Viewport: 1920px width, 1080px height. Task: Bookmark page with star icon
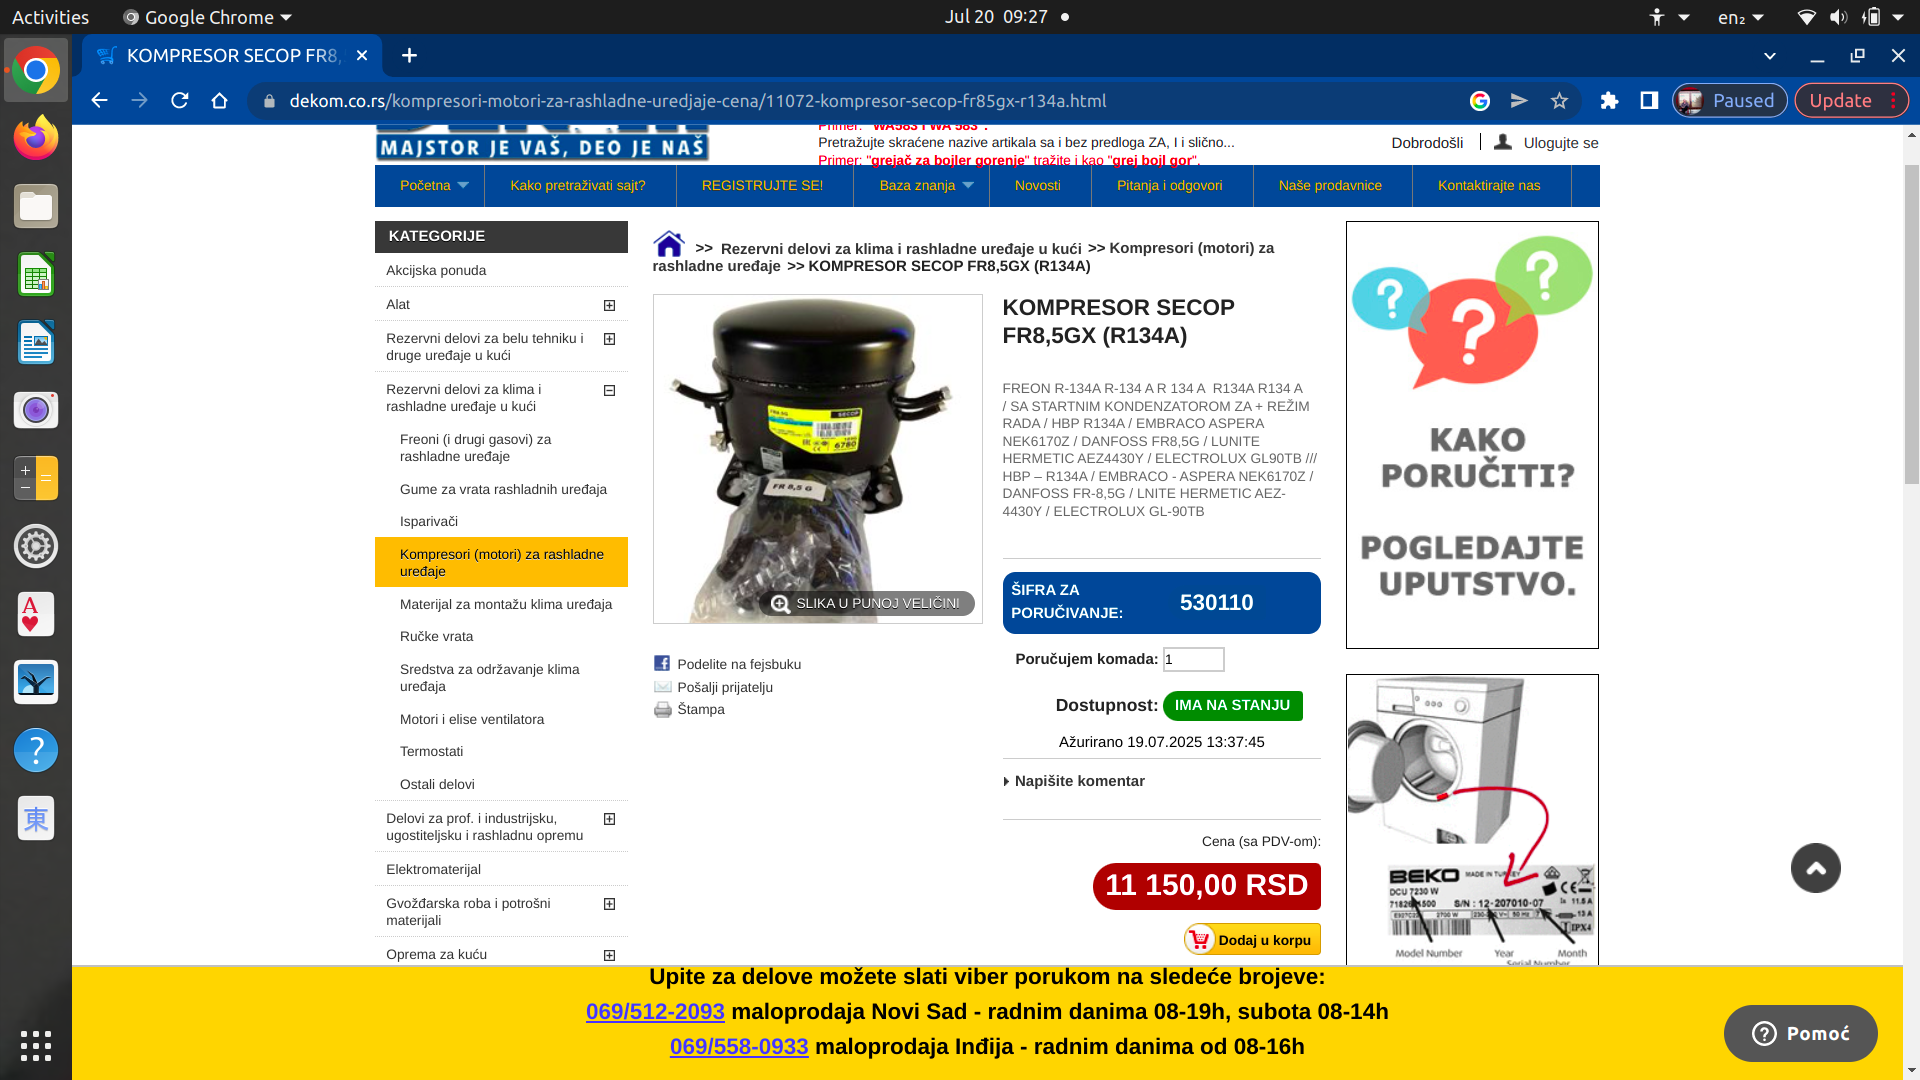[x=1559, y=101]
